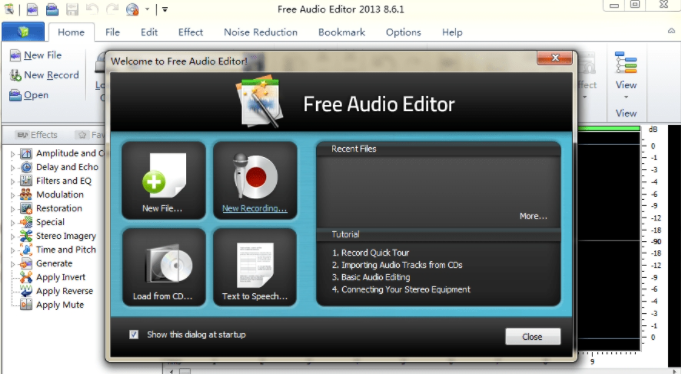The height and width of the screenshot is (374, 681).
Task: Click More in Recent Files
Action: tap(533, 216)
